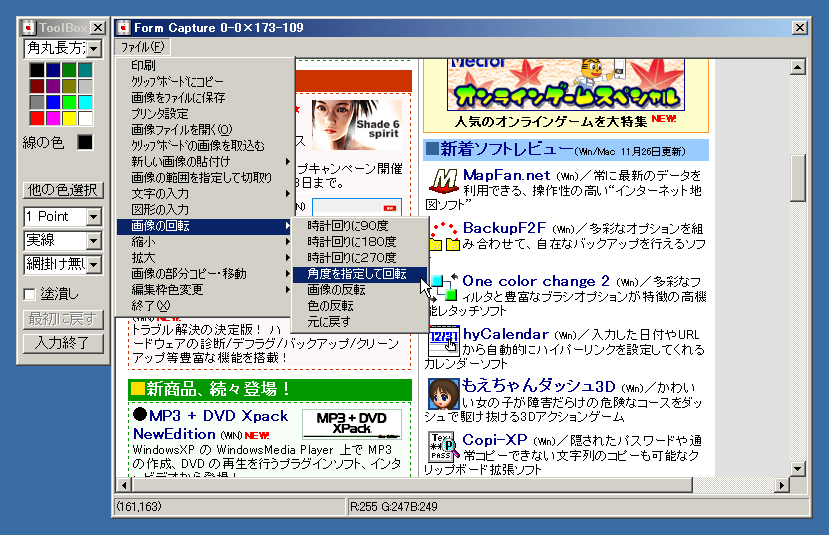The image size is (829, 535).
Task: Pick the magenta color swatch
Action: pos(53,118)
